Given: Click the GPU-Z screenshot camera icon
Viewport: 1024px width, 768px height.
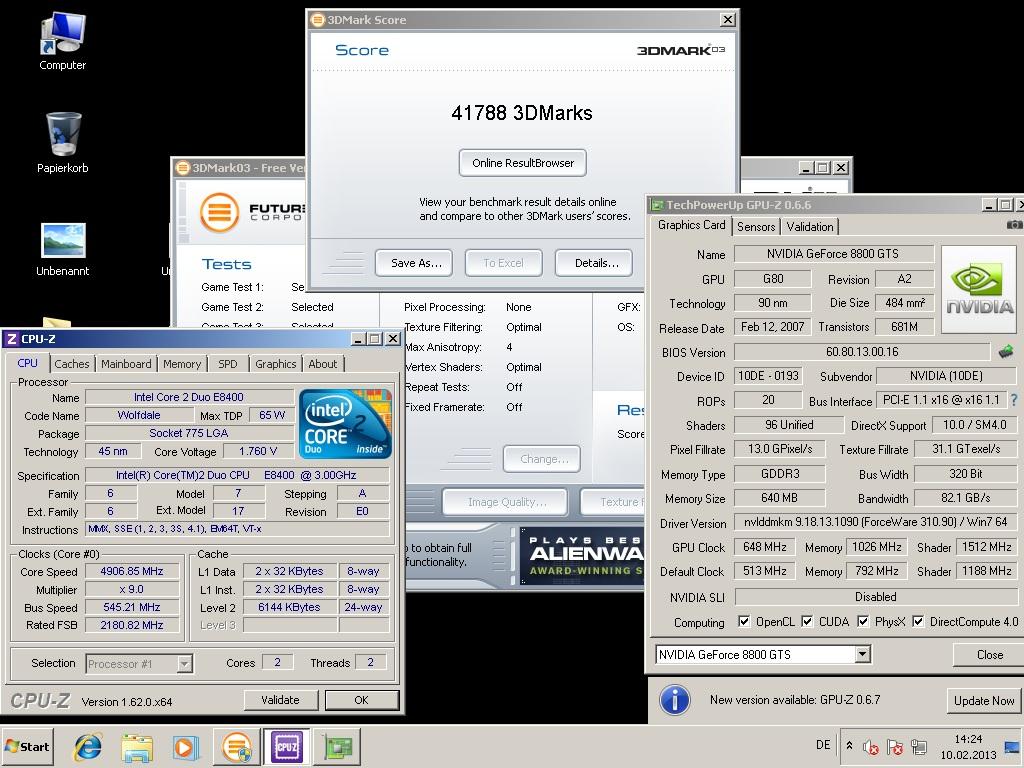Looking at the screenshot, I should click(x=1014, y=224).
